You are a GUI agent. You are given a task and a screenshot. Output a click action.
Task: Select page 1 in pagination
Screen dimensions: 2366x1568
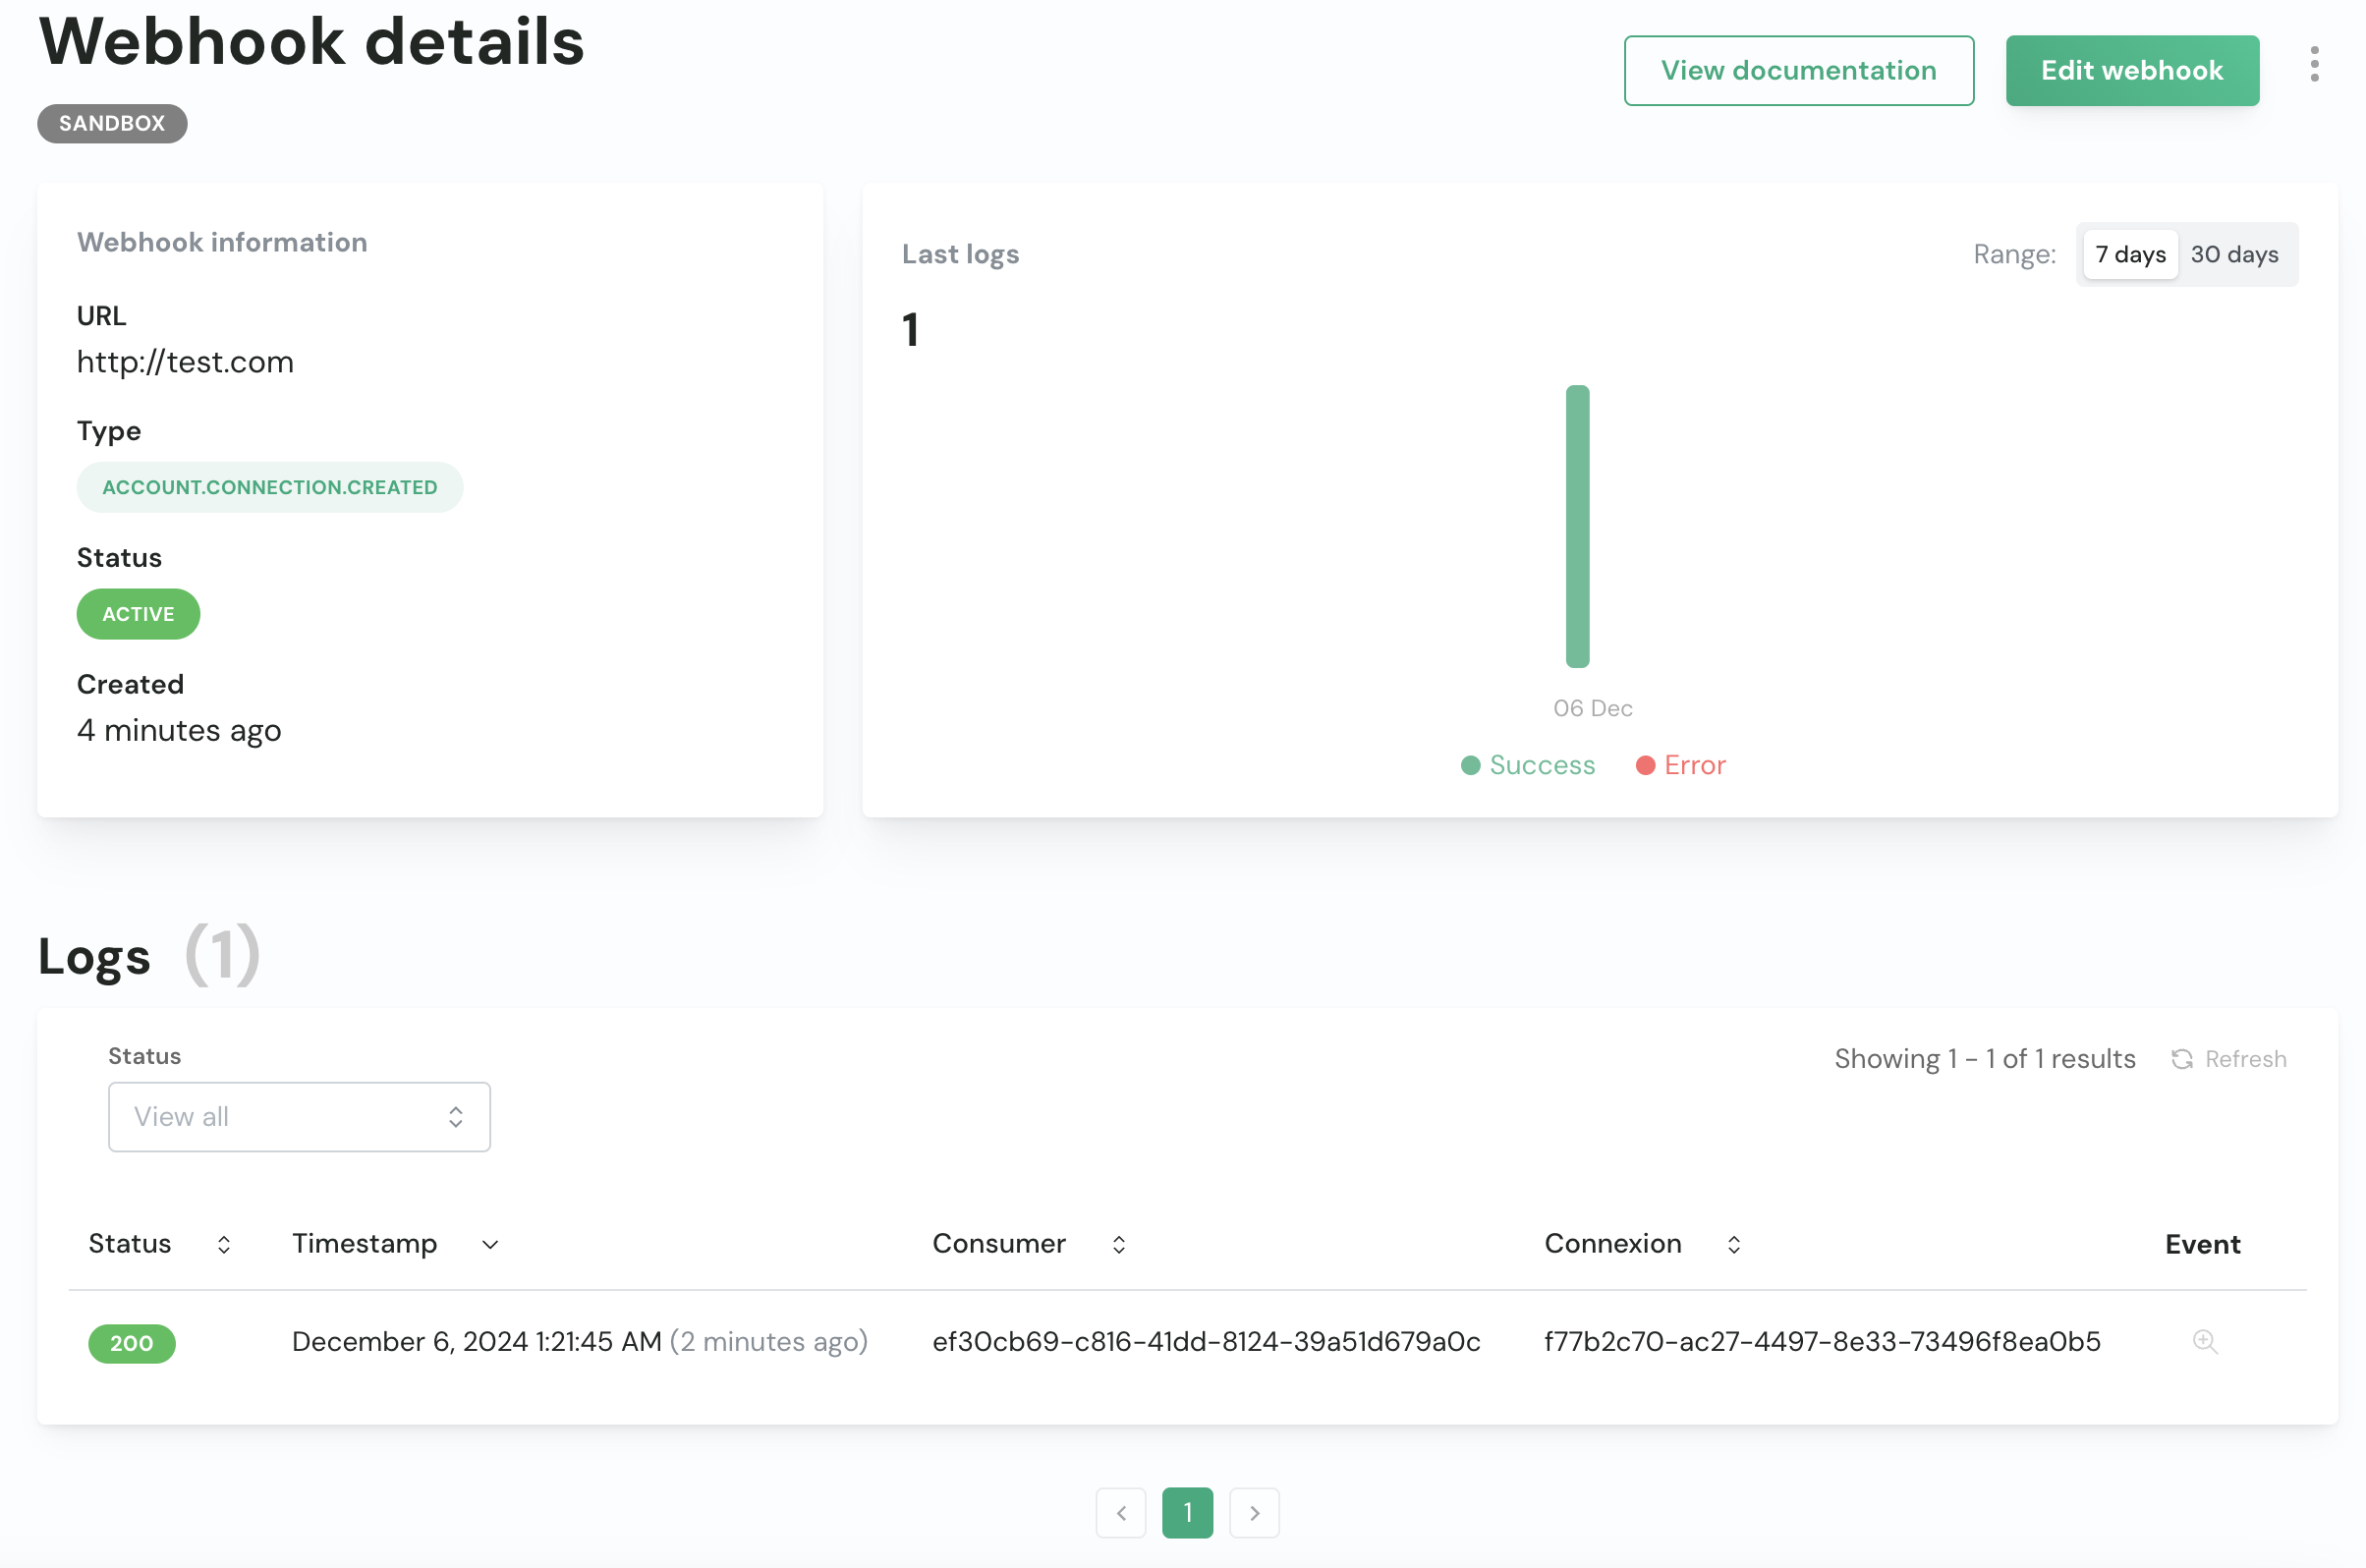pyautogui.click(x=1187, y=1512)
